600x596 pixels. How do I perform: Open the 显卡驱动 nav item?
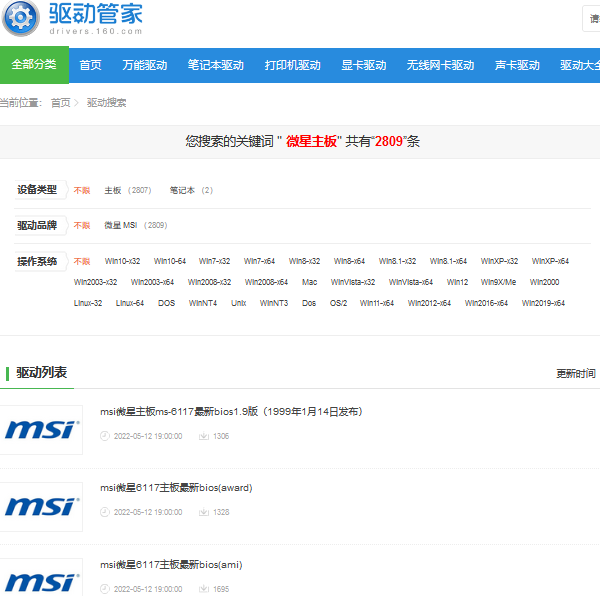coord(364,65)
